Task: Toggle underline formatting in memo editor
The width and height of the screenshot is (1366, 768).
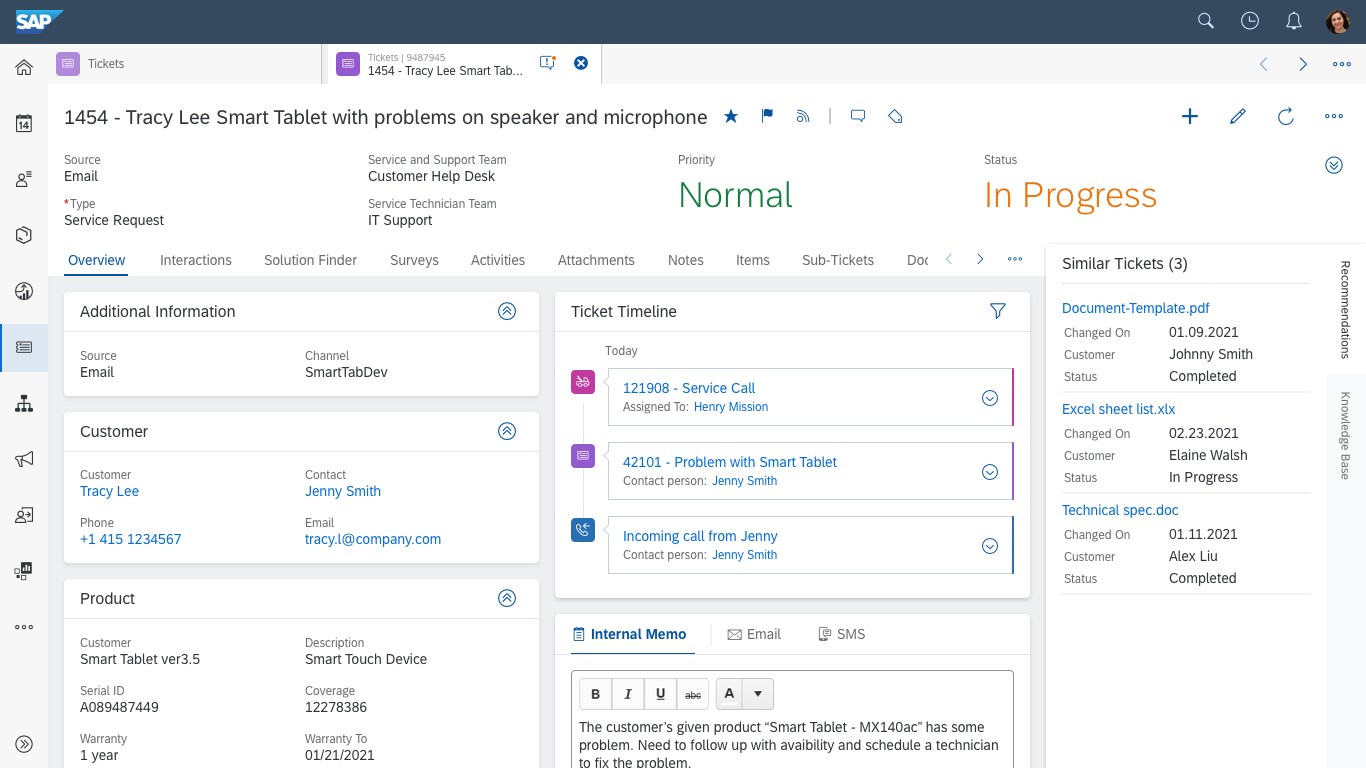Action: pyautogui.click(x=660, y=694)
